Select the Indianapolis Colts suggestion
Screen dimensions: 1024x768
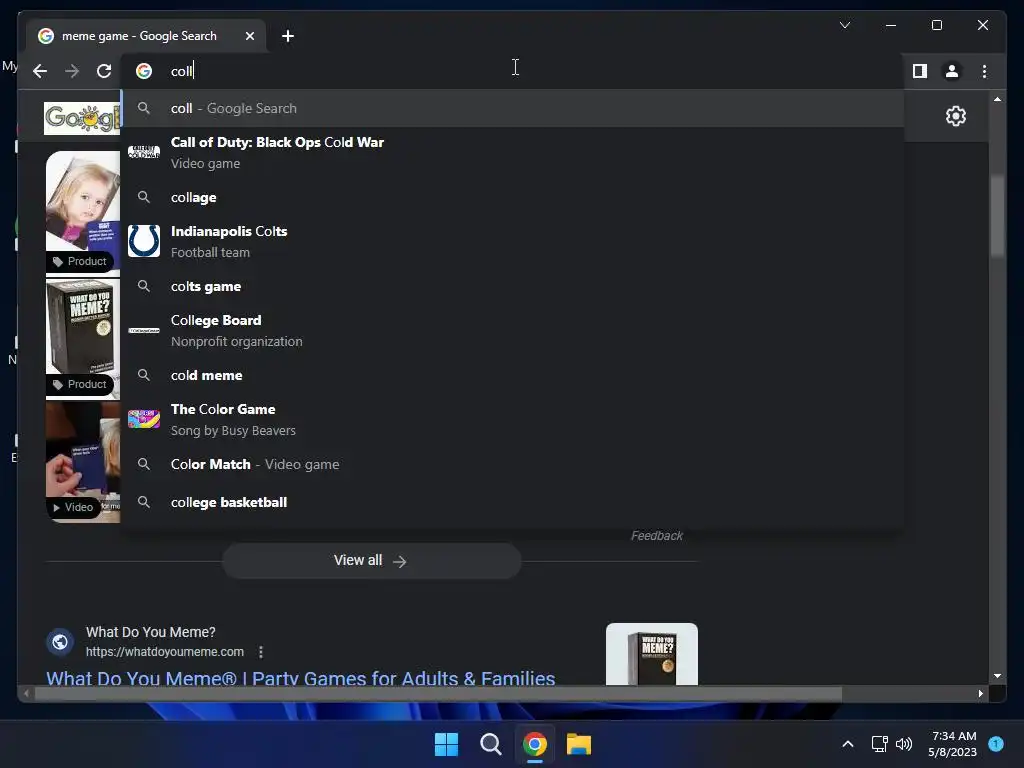tap(513, 242)
